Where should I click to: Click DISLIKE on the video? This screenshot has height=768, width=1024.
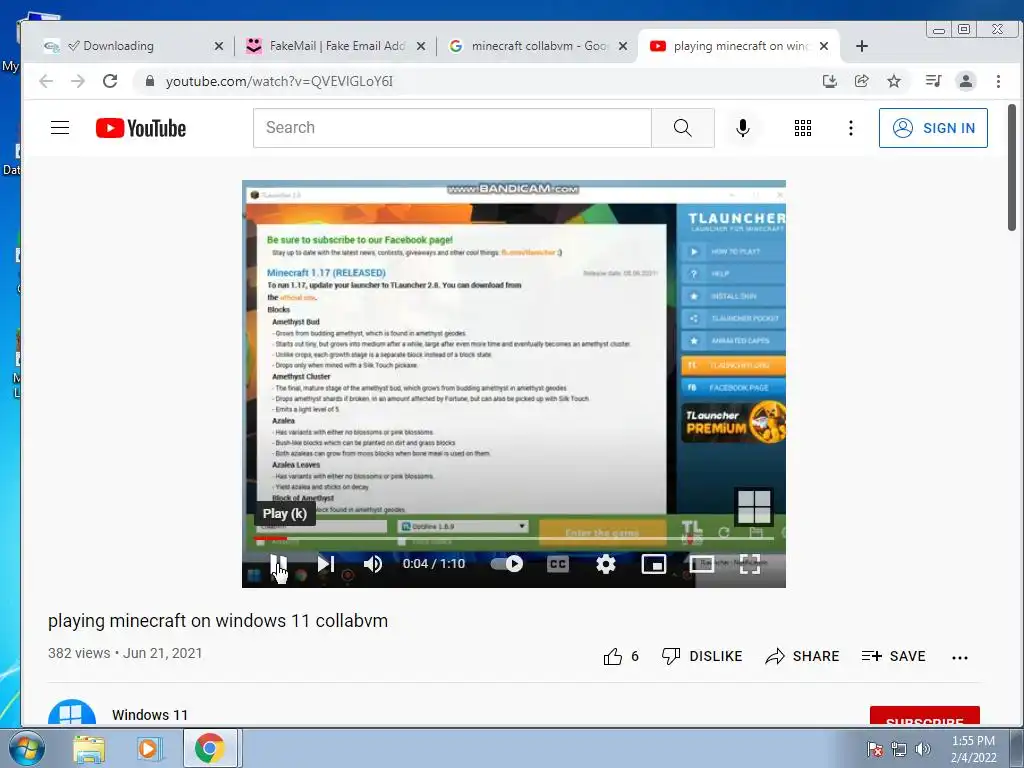pyautogui.click(x=701, y=656)
